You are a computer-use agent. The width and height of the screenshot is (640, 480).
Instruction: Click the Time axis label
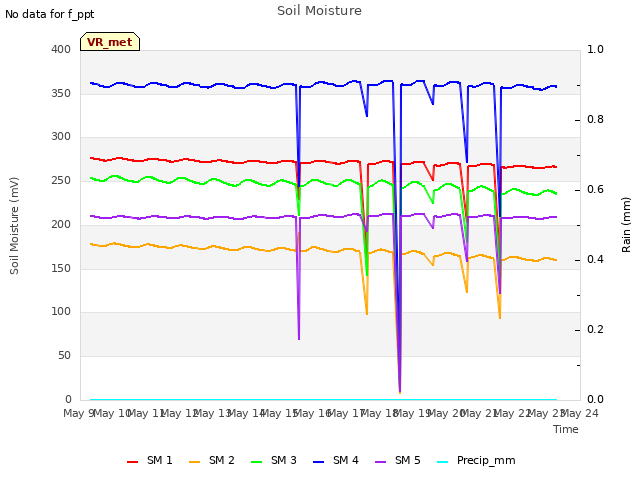[566, 429]
